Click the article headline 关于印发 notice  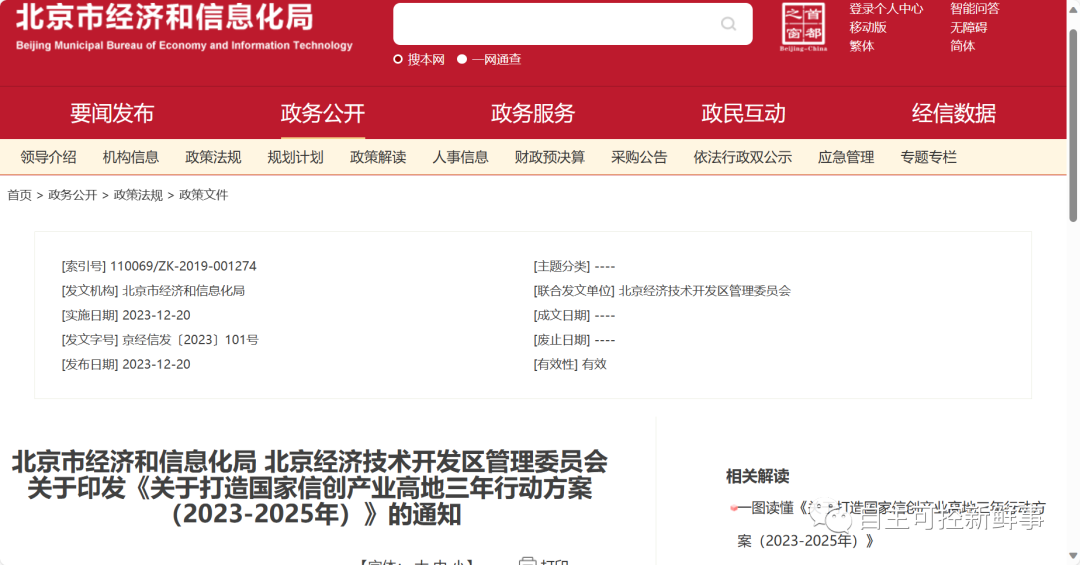(x=310, y=488)
